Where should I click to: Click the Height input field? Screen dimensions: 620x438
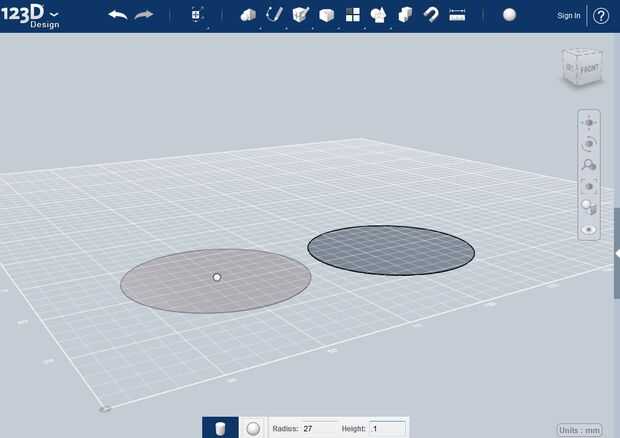[387, 429]
